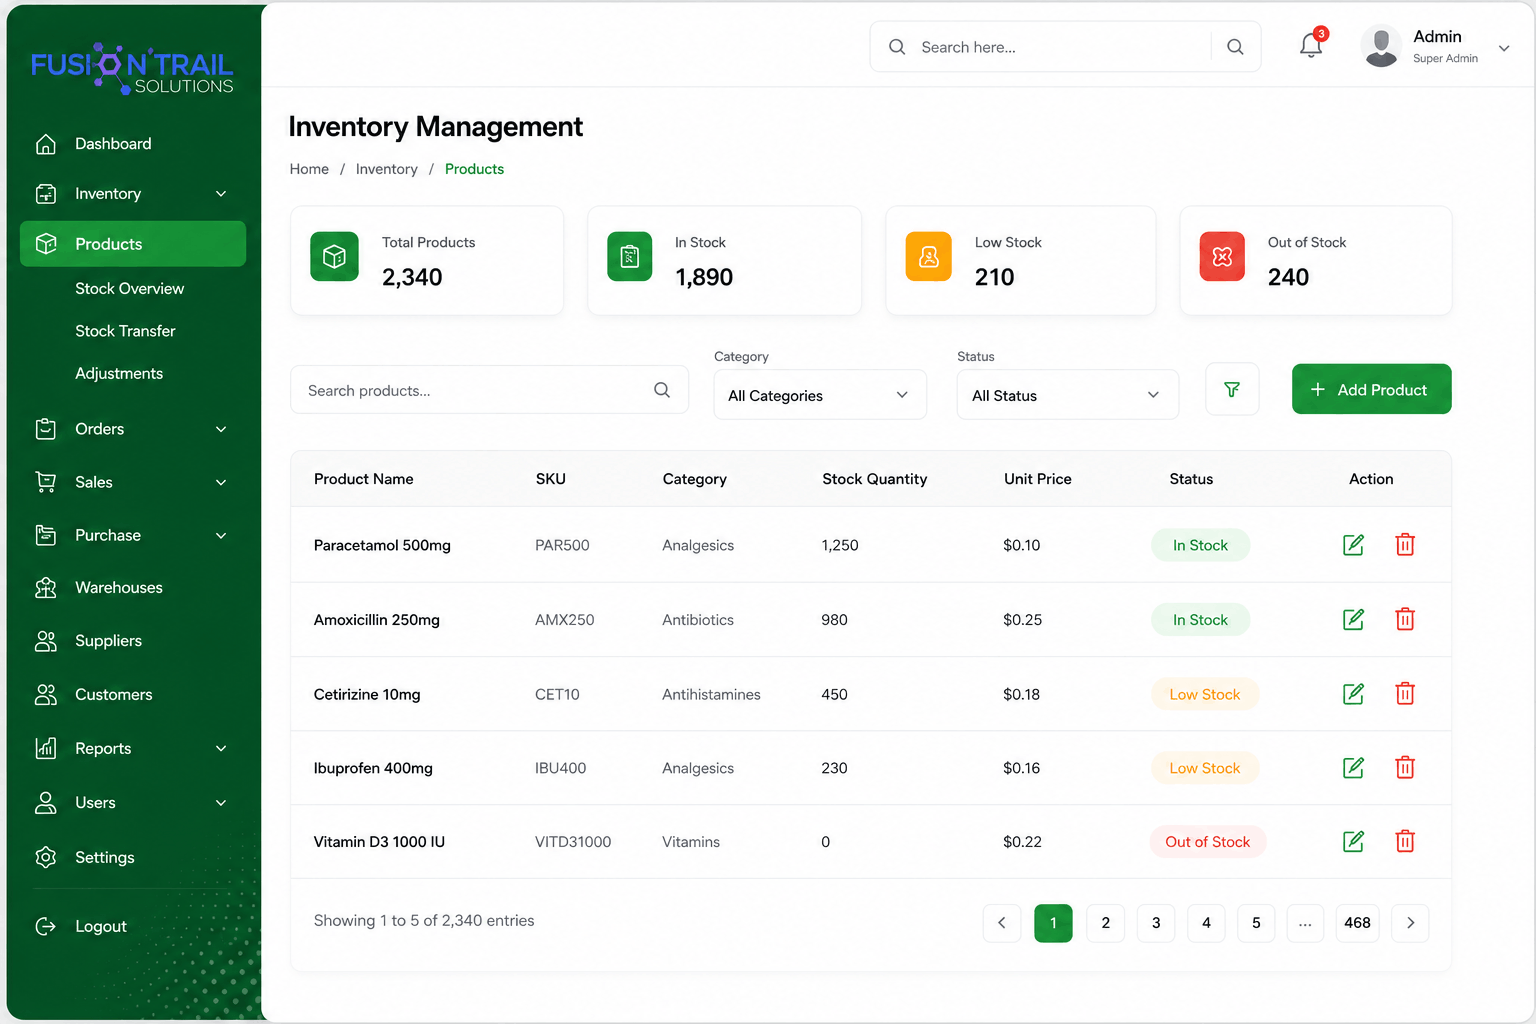Go to Customers in sidebar
The width and height of the screenshot is (1536, 1024).
click(114, 694)
